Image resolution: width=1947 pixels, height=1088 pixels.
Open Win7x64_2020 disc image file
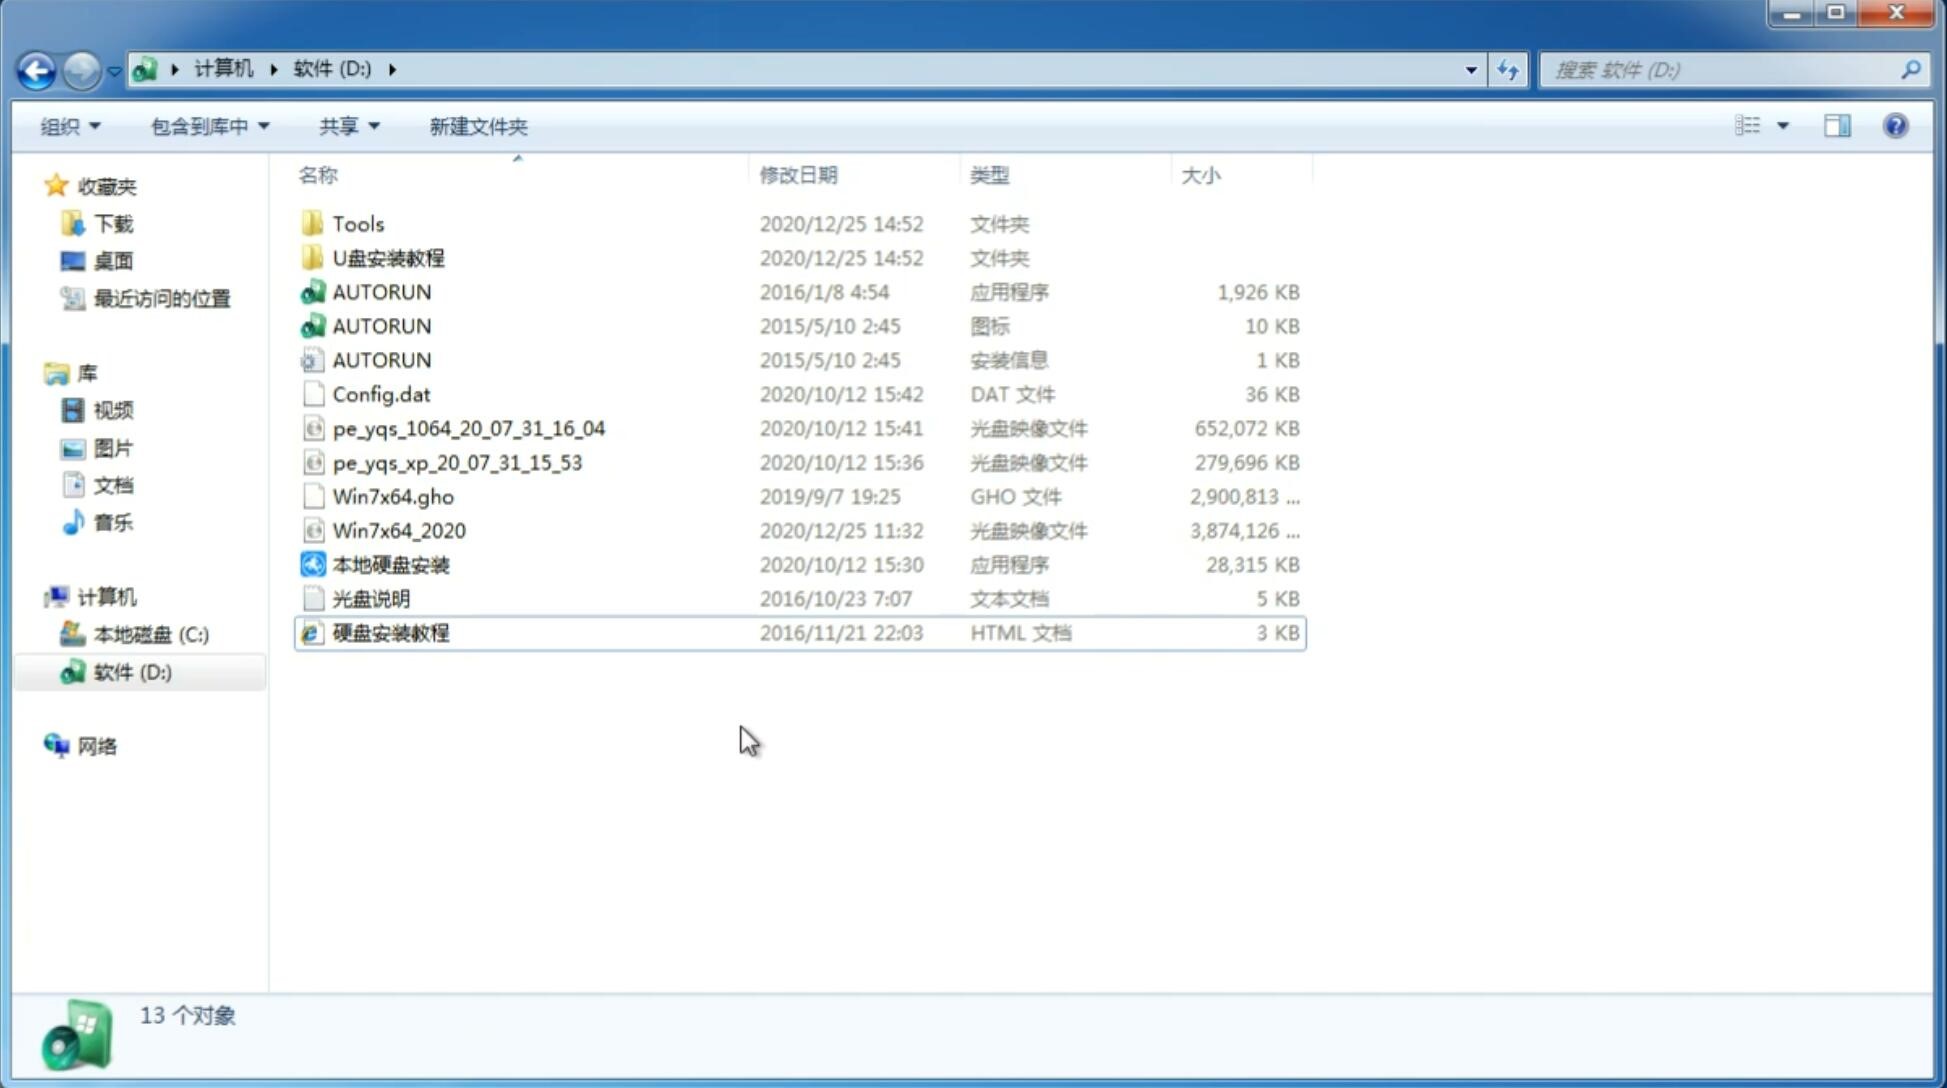coord(400,531)
